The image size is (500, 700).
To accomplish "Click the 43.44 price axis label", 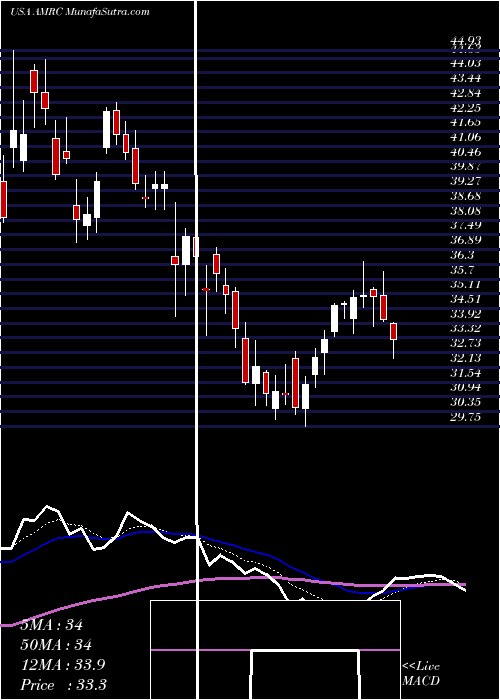I will click(x=465, y=78).
